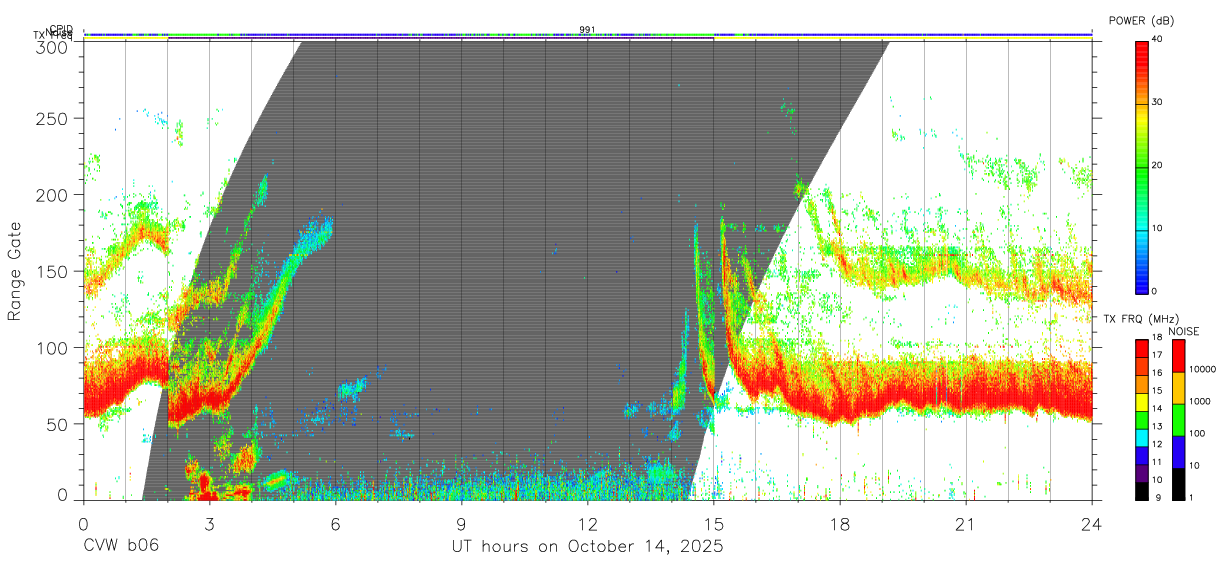Click the 1000 noise legend label
This screenshot has height=567, width=1228.
(1200, 402)
